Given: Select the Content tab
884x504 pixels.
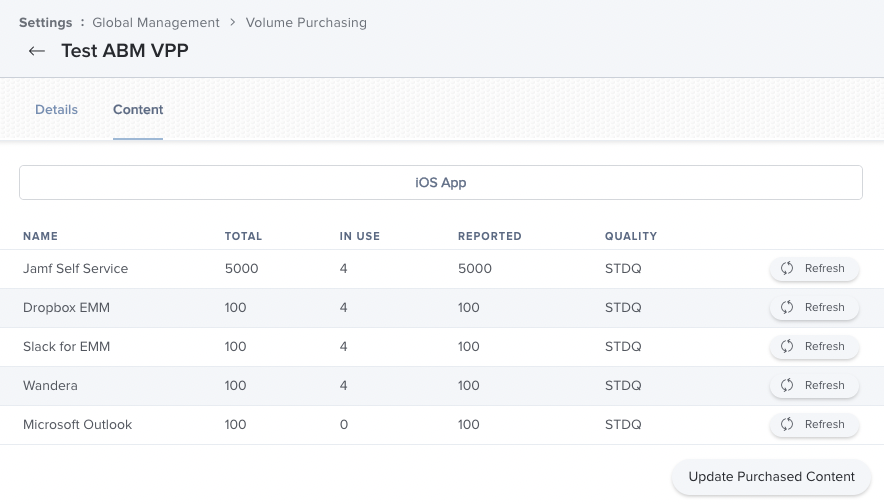Looking at the screenshot, I should (x=138, y=110).
